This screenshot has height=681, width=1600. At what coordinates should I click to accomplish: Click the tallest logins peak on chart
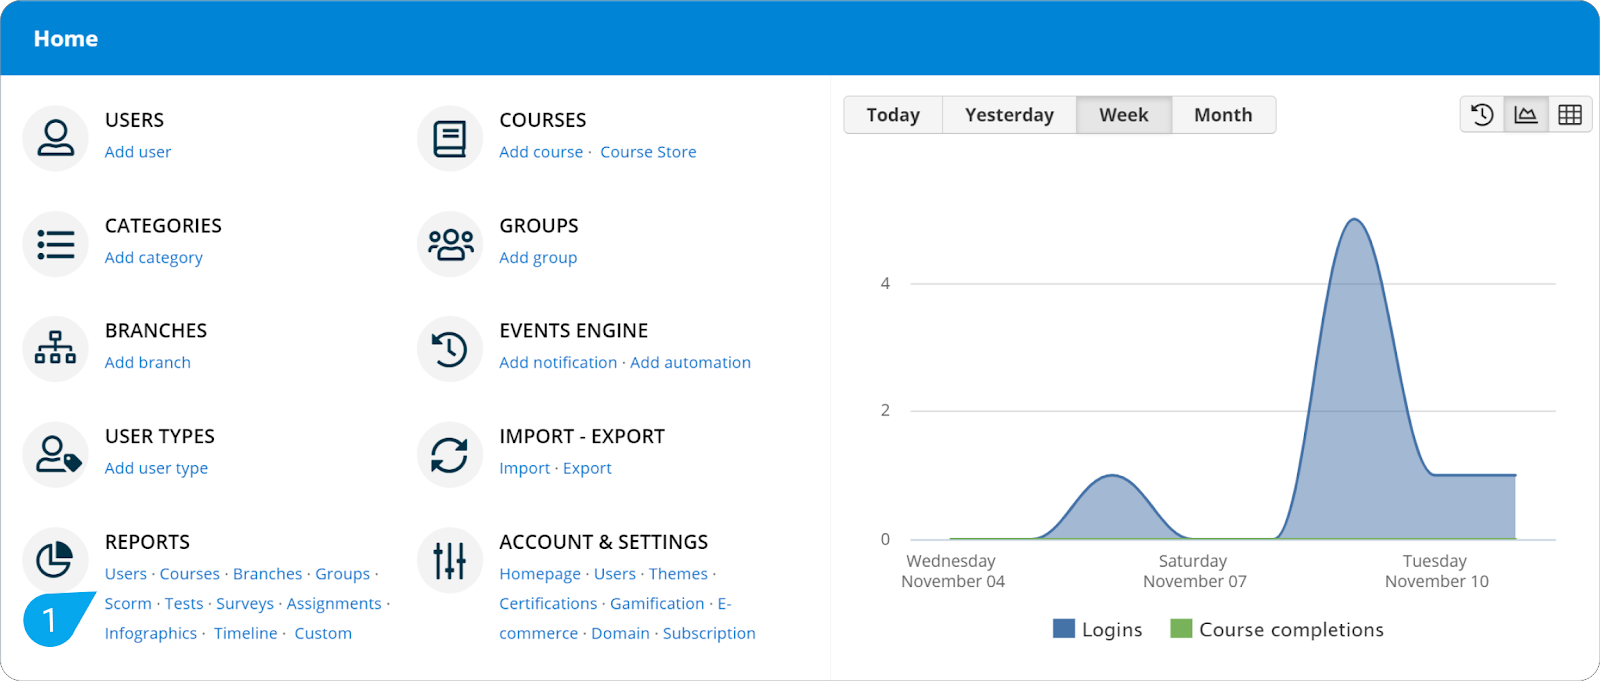pyautogui.click(x=1355, y=220)
